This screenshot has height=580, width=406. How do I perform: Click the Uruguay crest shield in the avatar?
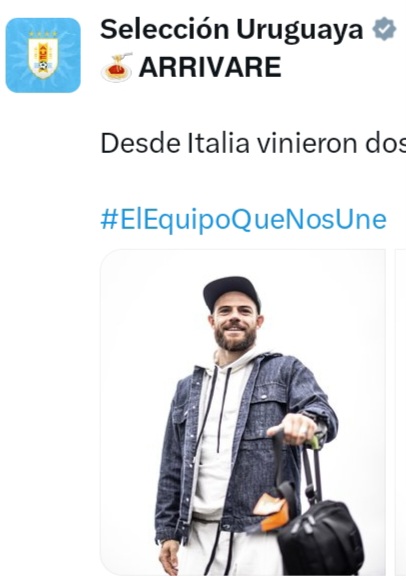point(43,57)
